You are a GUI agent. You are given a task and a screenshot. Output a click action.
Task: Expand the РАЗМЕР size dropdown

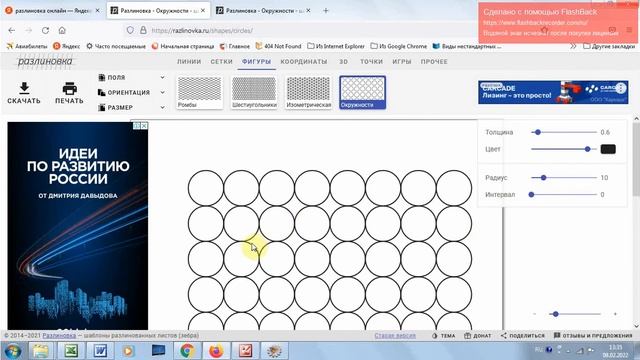tap(131, 108)
